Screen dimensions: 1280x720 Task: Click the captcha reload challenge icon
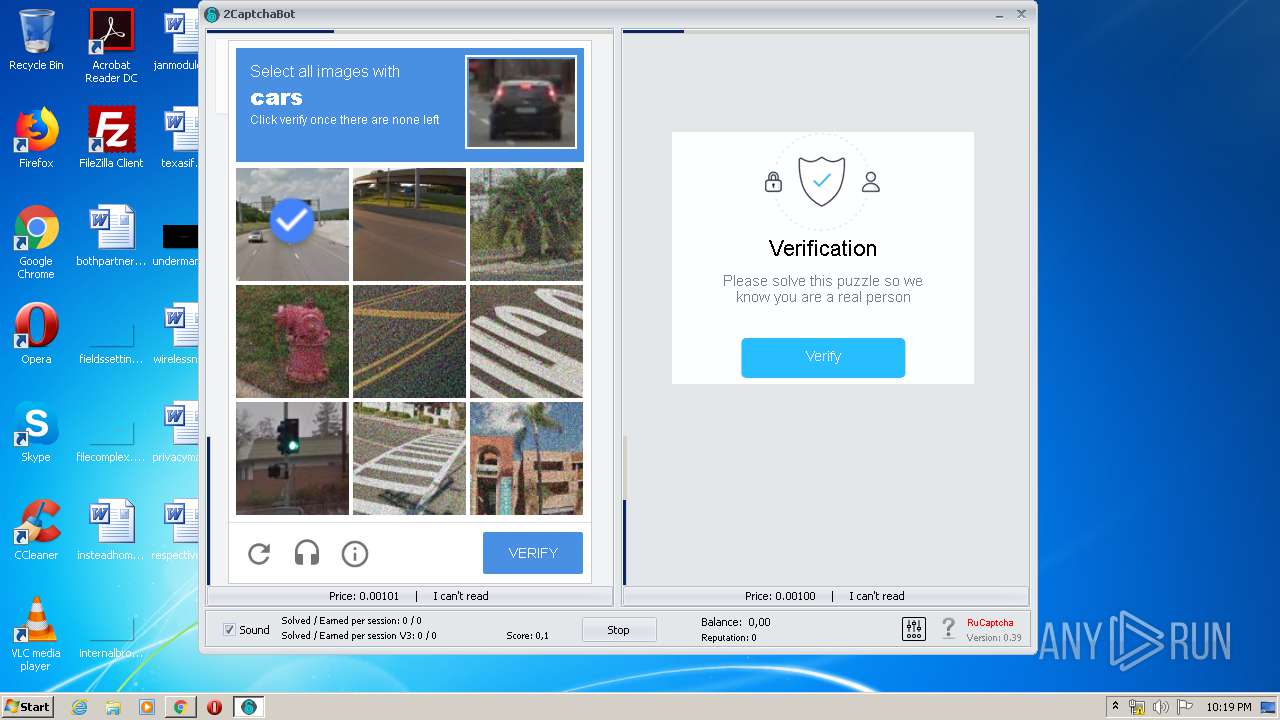pos(259,553)
